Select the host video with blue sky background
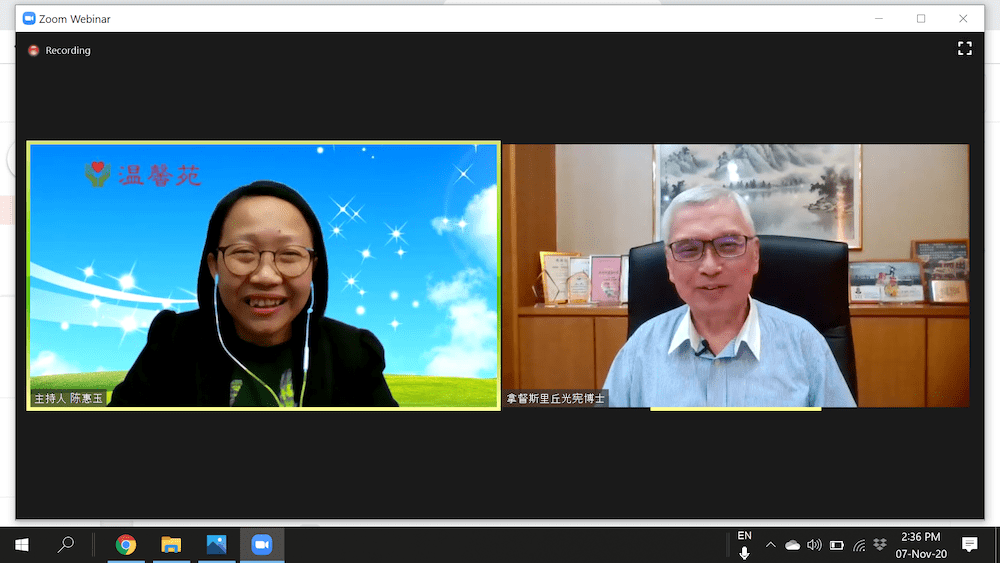 (x=264, y=275)
